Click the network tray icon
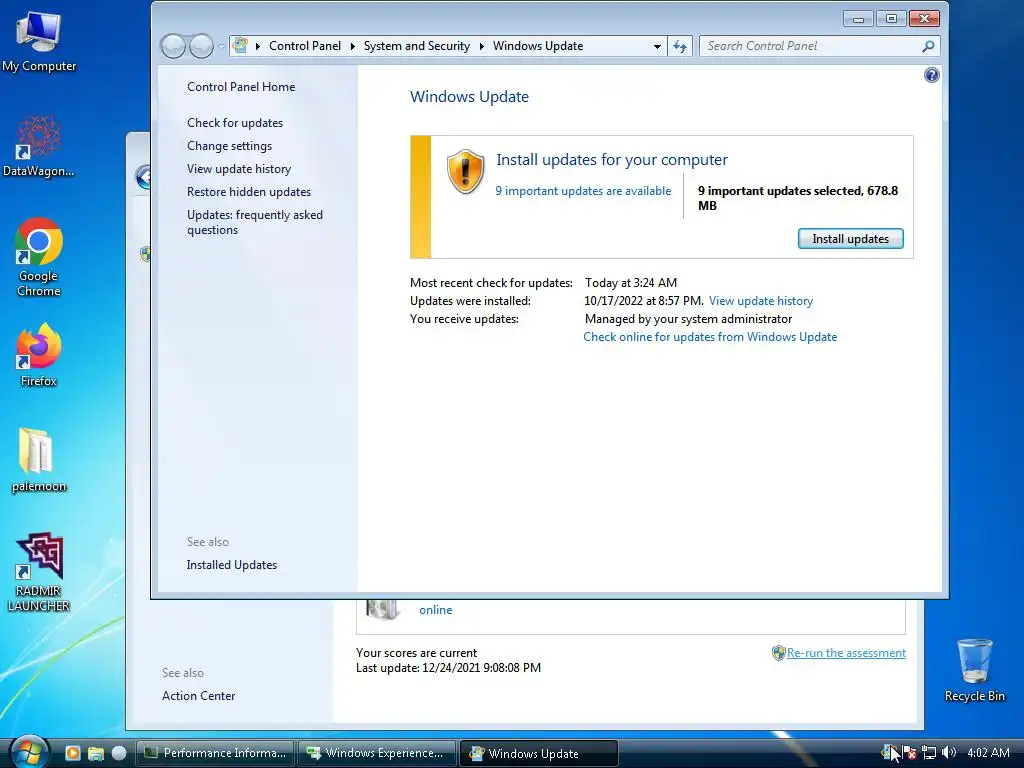The height and width of the screenshot is (768, 1024). pyautogui.click(x=929, y=753)
